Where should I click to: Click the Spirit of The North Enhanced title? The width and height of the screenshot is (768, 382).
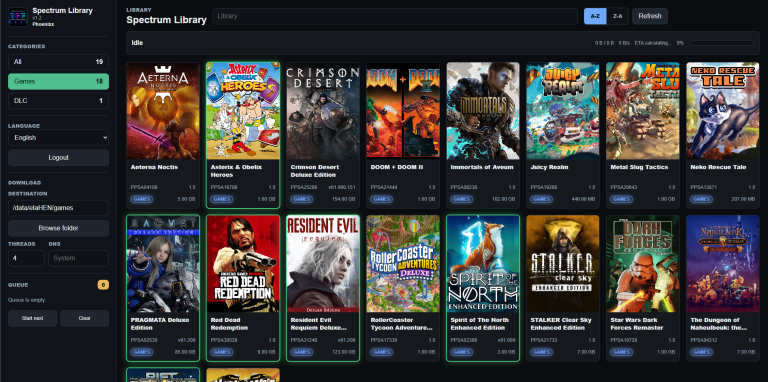pos(480,324)
